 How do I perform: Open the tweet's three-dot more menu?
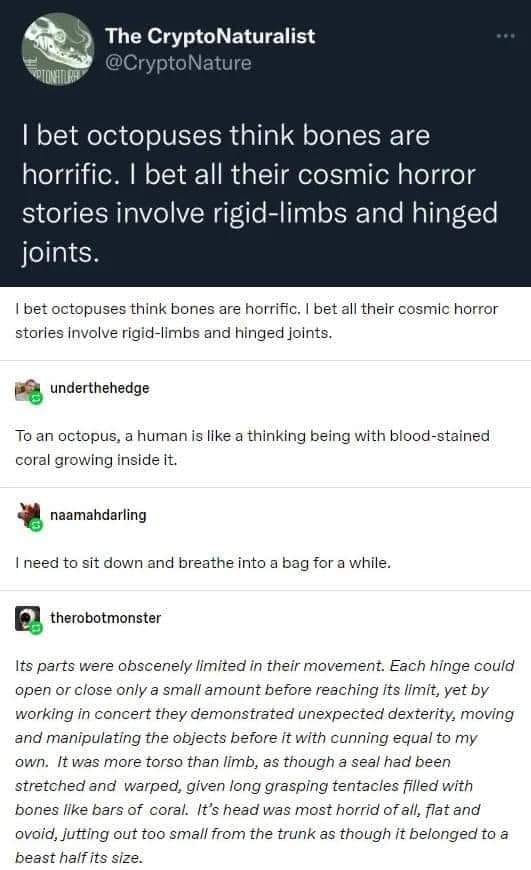tap(505, 36)
